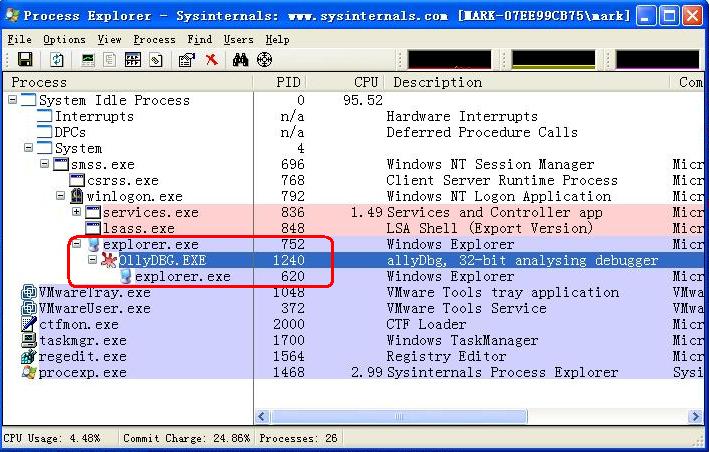709x452 pixels.
Task: Click the third mini graph in toolbar
Action: tap(657, 60)
